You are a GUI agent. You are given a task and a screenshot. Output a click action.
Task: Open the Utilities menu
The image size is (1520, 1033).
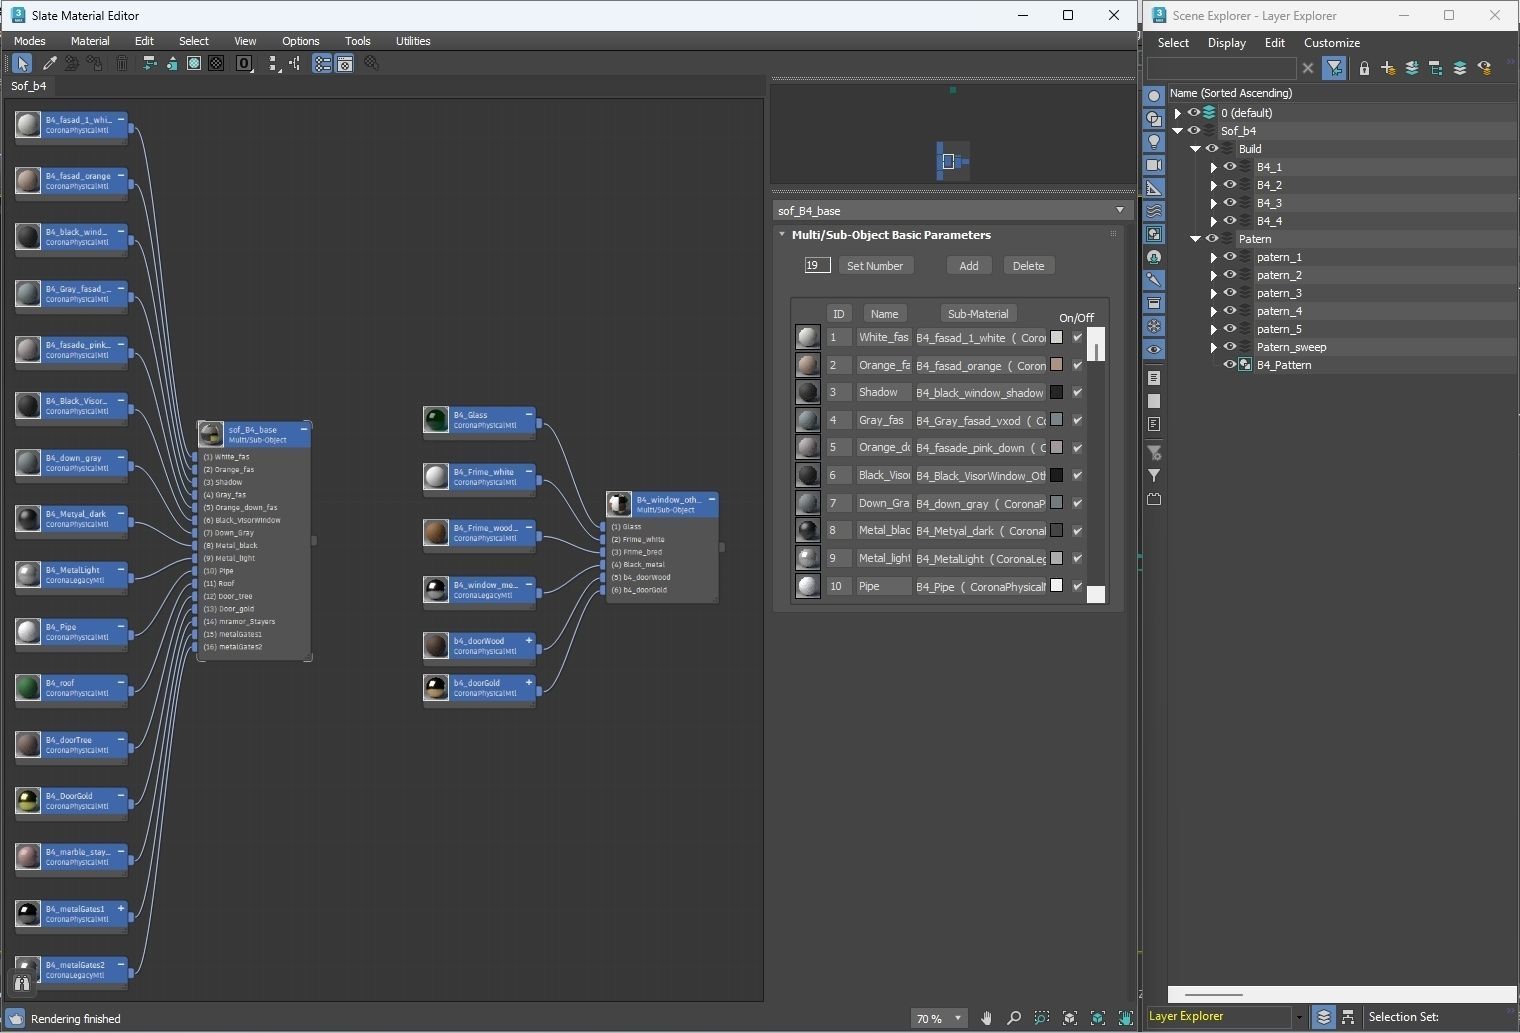click(413, 41)
